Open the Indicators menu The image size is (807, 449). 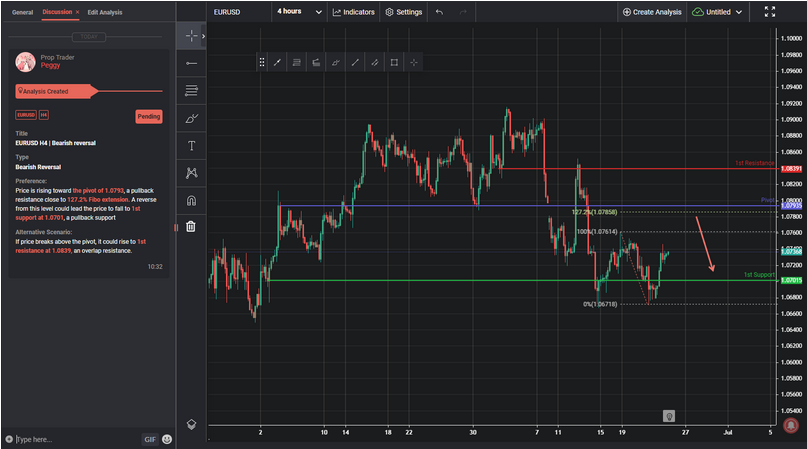(x=354, y=12)
